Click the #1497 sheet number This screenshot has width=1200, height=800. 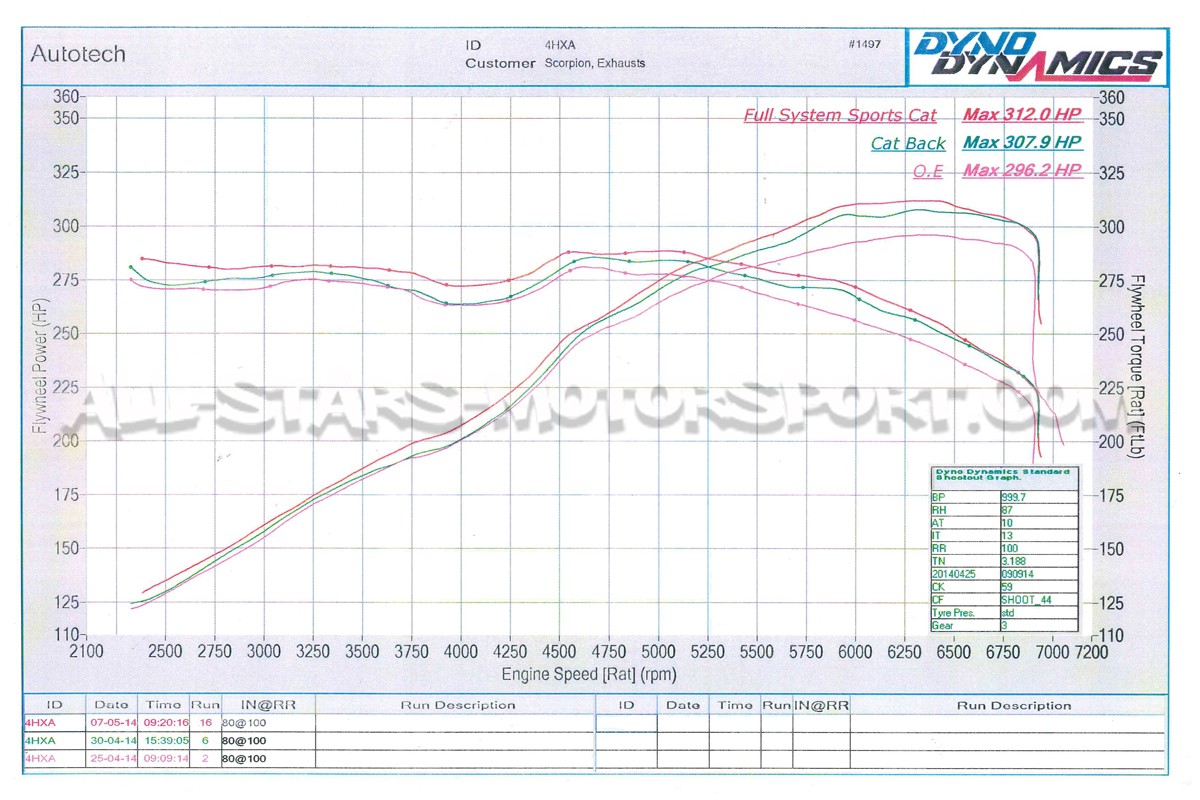(864, 45)
